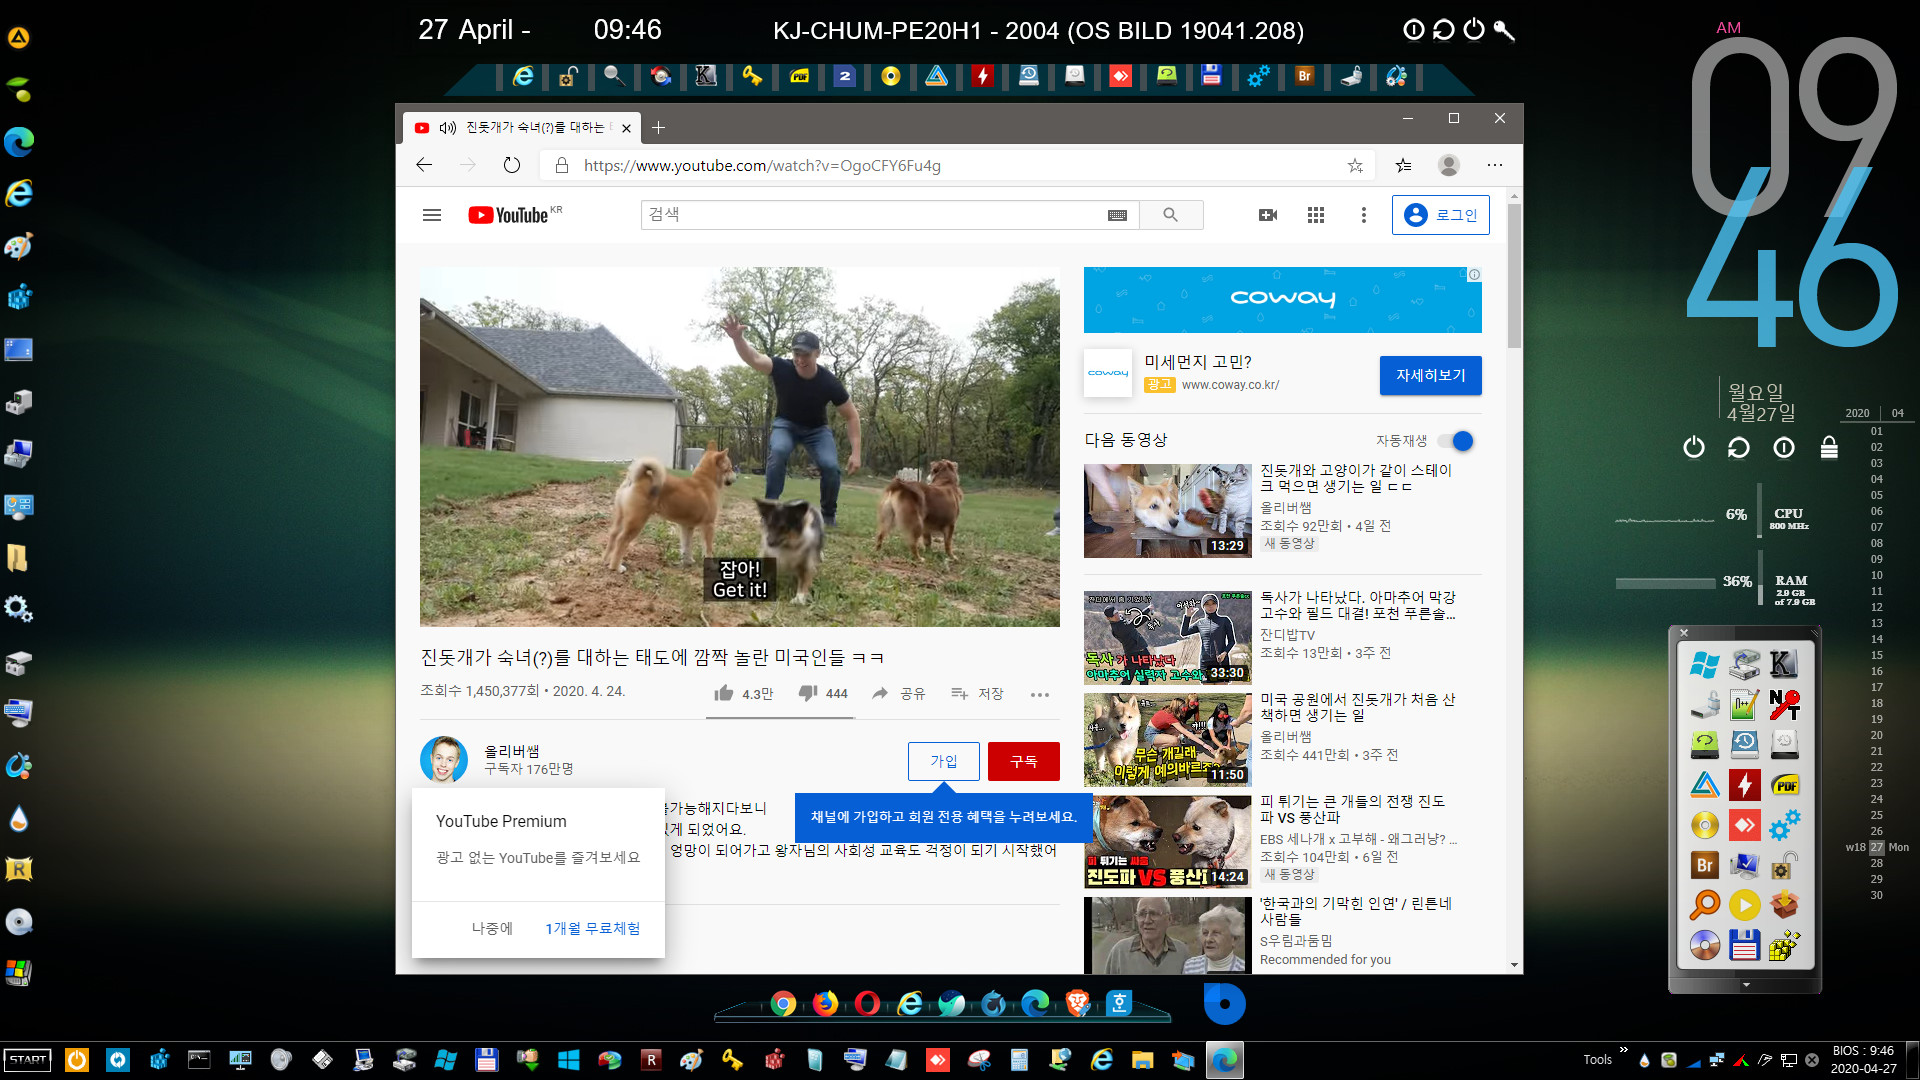Like the video with thumbs up
The image size is (1920, 1080).
point(743,693)
